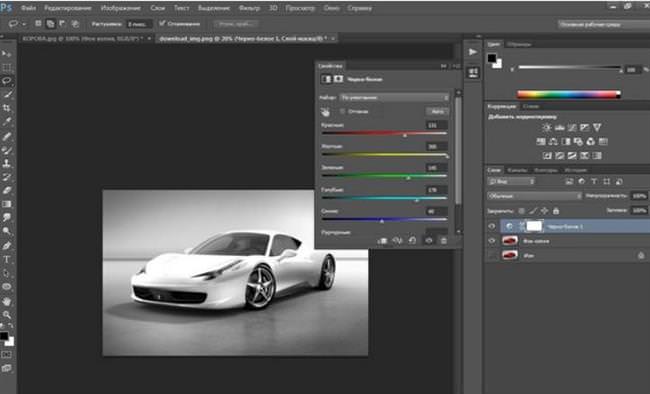Image resolution: width=650 pixels, height=394 pixels.
Task: Enable the Tint checkbox in Properties
Action: click(x=342, y=111)
